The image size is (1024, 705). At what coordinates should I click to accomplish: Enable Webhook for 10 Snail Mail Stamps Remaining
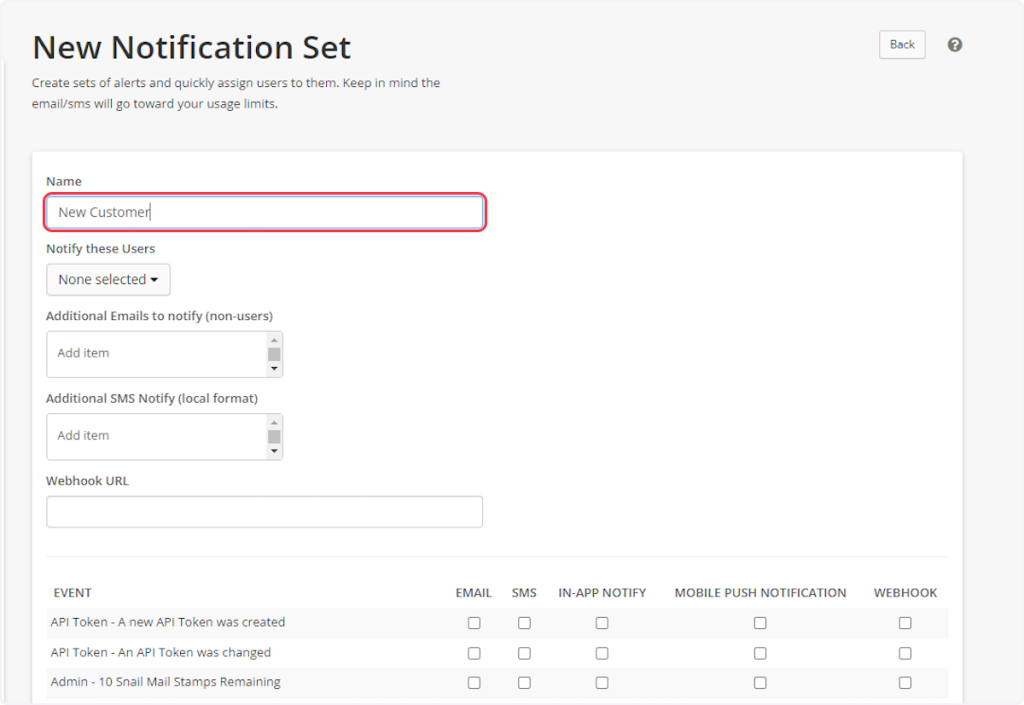(x=905, y=683)
